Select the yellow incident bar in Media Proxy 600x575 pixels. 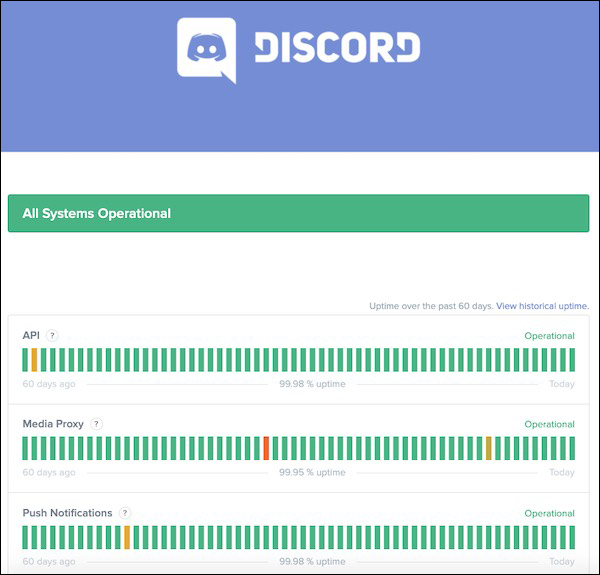[x=489, y=448]
